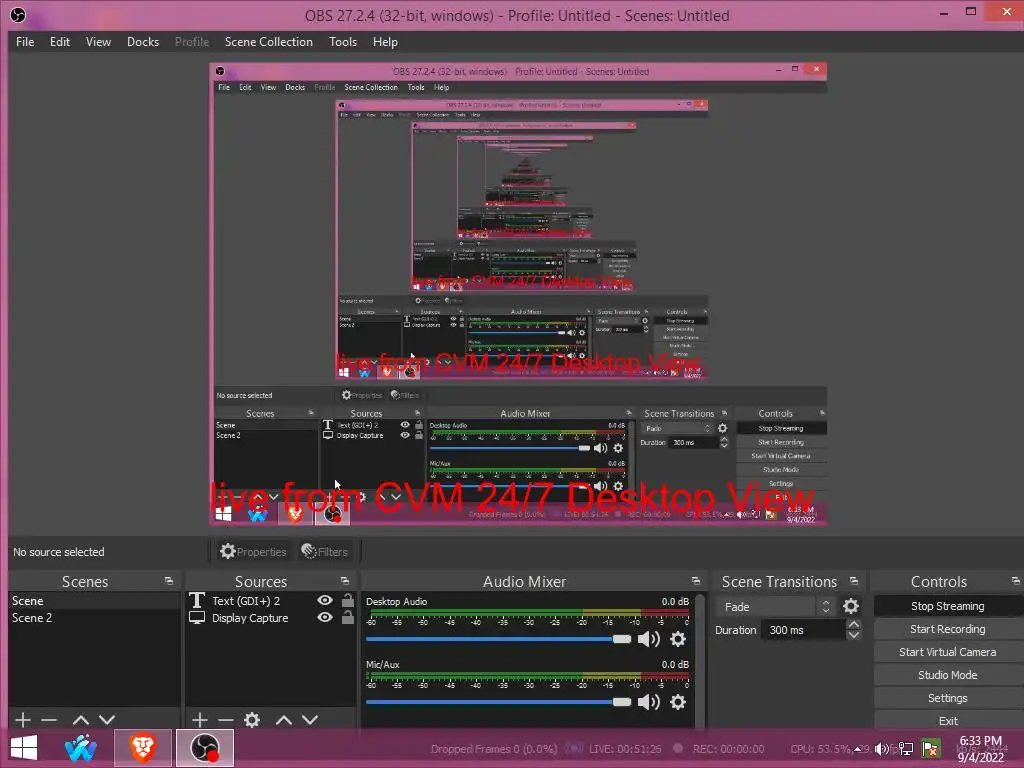Click the network tray icon
This screenshot has width=1024, height=768.
(906, 749)
